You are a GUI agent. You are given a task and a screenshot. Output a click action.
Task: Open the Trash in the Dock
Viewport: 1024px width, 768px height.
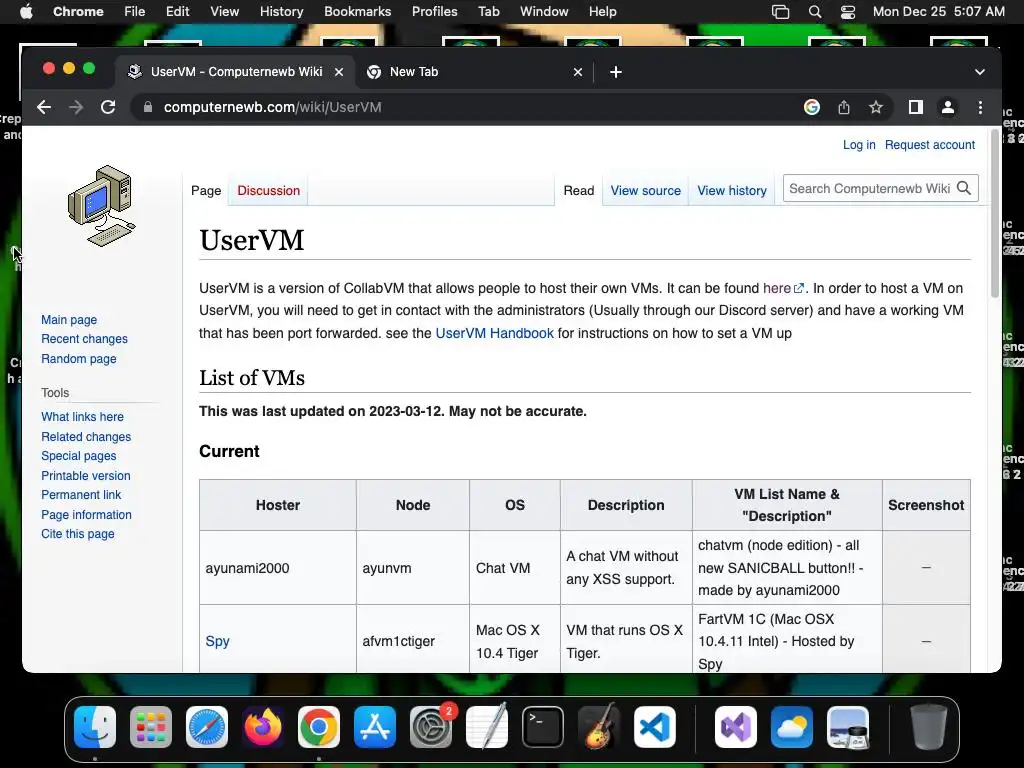tap(929, 727)
